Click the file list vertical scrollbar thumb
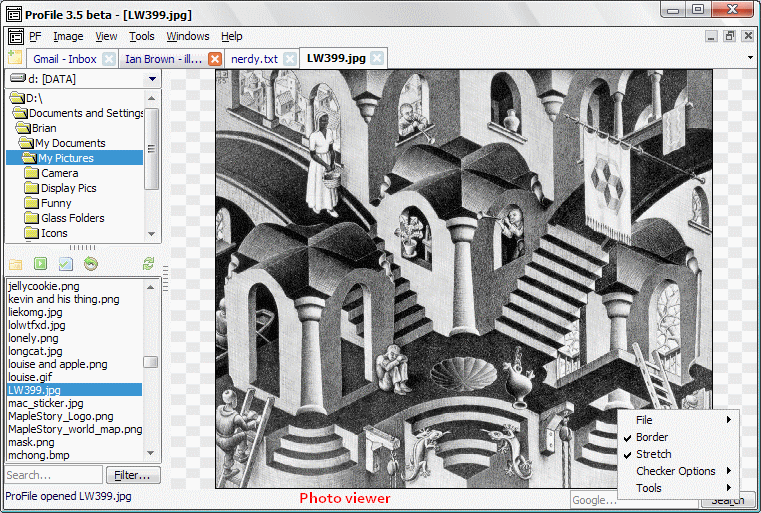761x513 pixels. click(x=151, y=362)
